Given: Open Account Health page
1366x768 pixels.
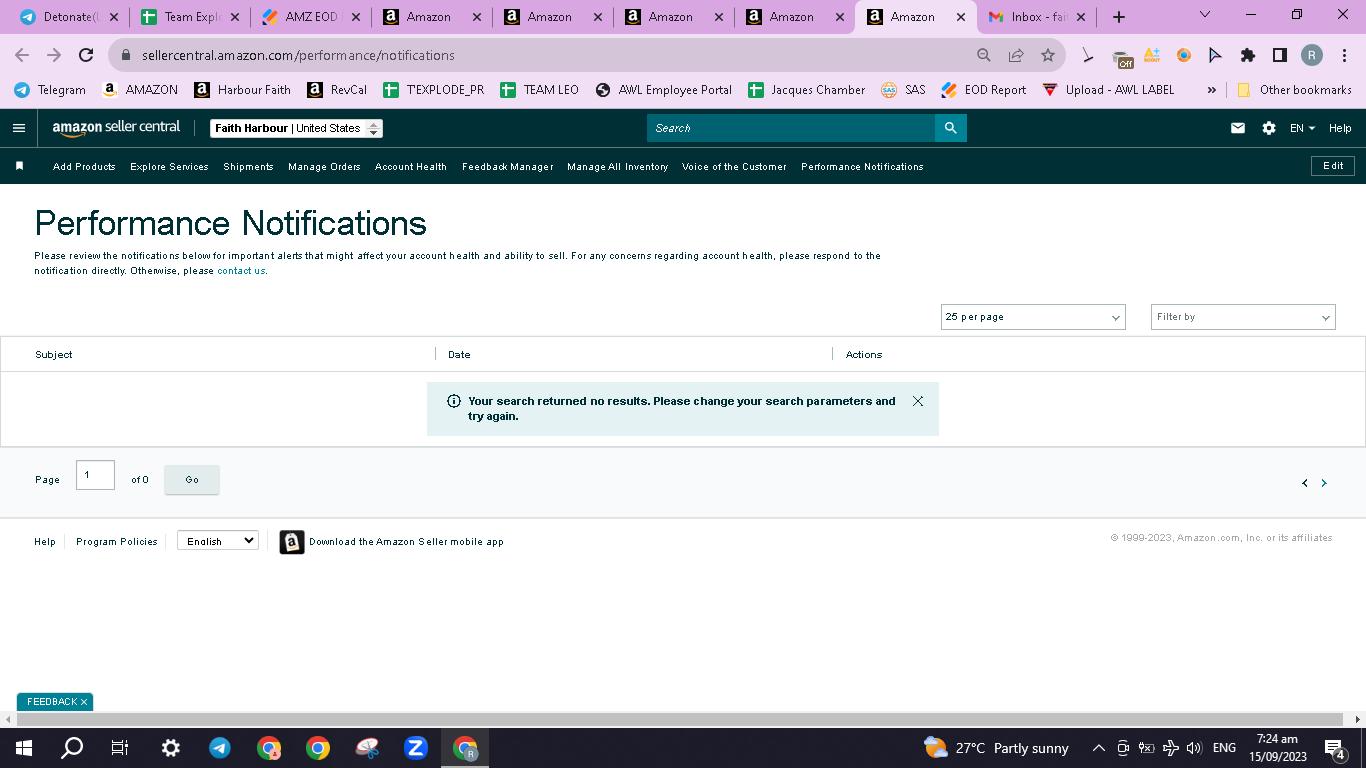Looking at the screenshot, I should click(x=411, y=166).
